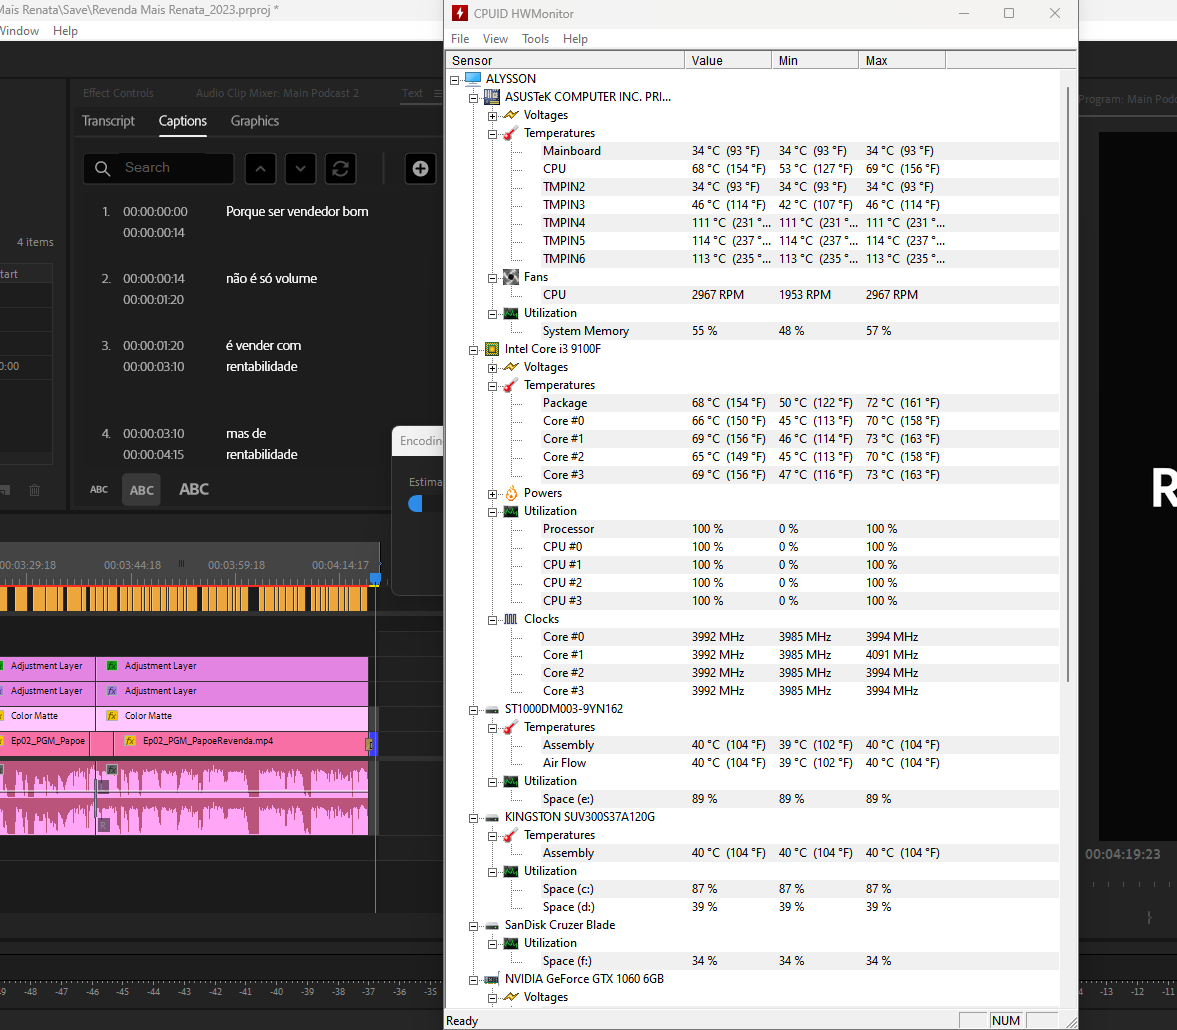Viewport: 1177px width, 1030px height.
Task: Collapse the Fans node
Action: click(492, 278)
